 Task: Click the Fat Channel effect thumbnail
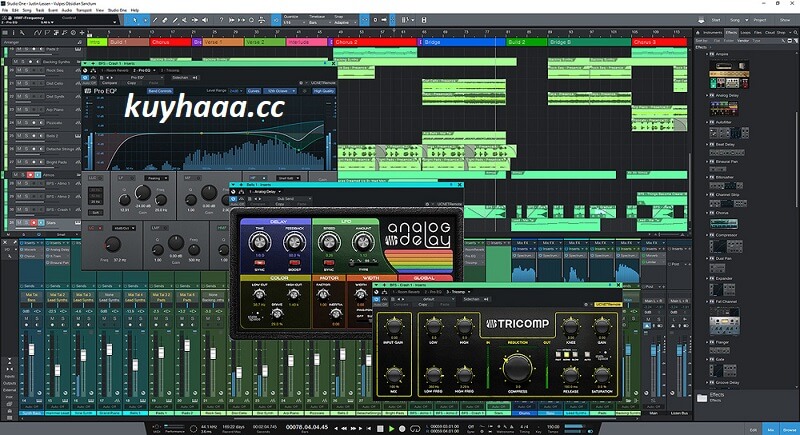724,320
